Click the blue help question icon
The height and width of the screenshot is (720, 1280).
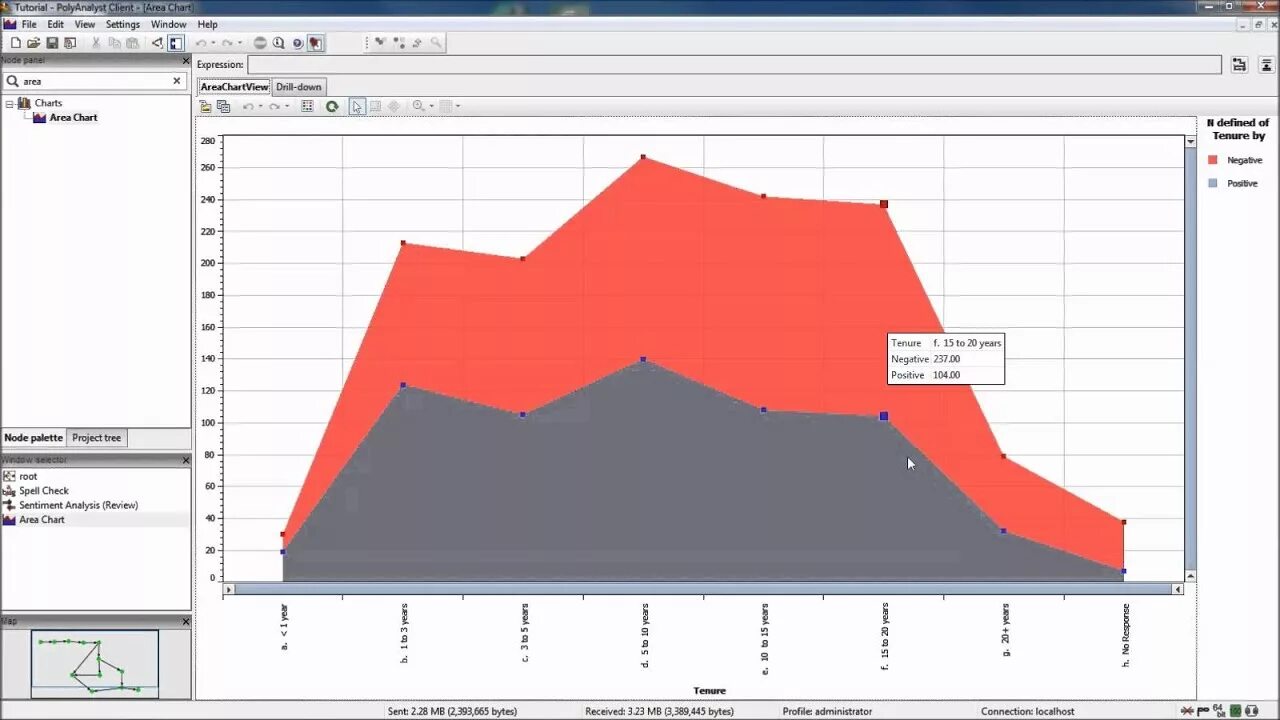coord(297,43)
